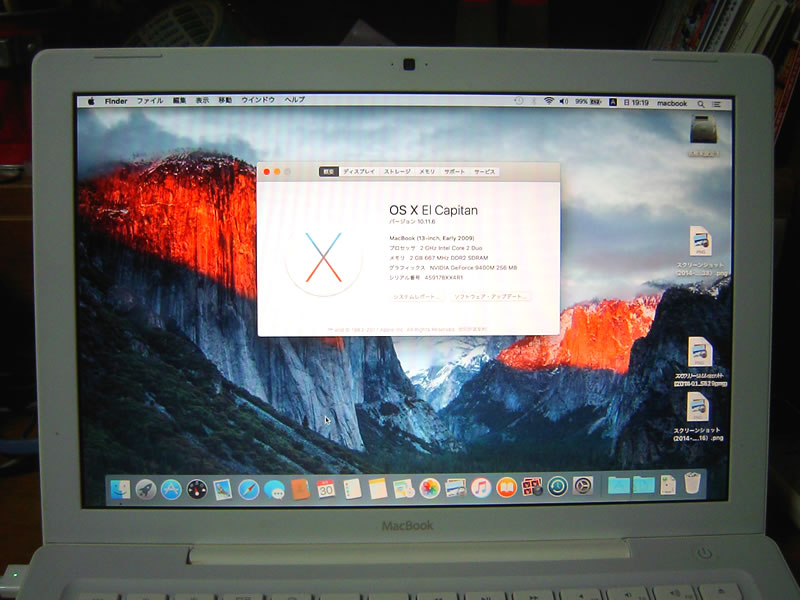Click Wi-Fi status icon in menu bar

[x=548, y=101]
